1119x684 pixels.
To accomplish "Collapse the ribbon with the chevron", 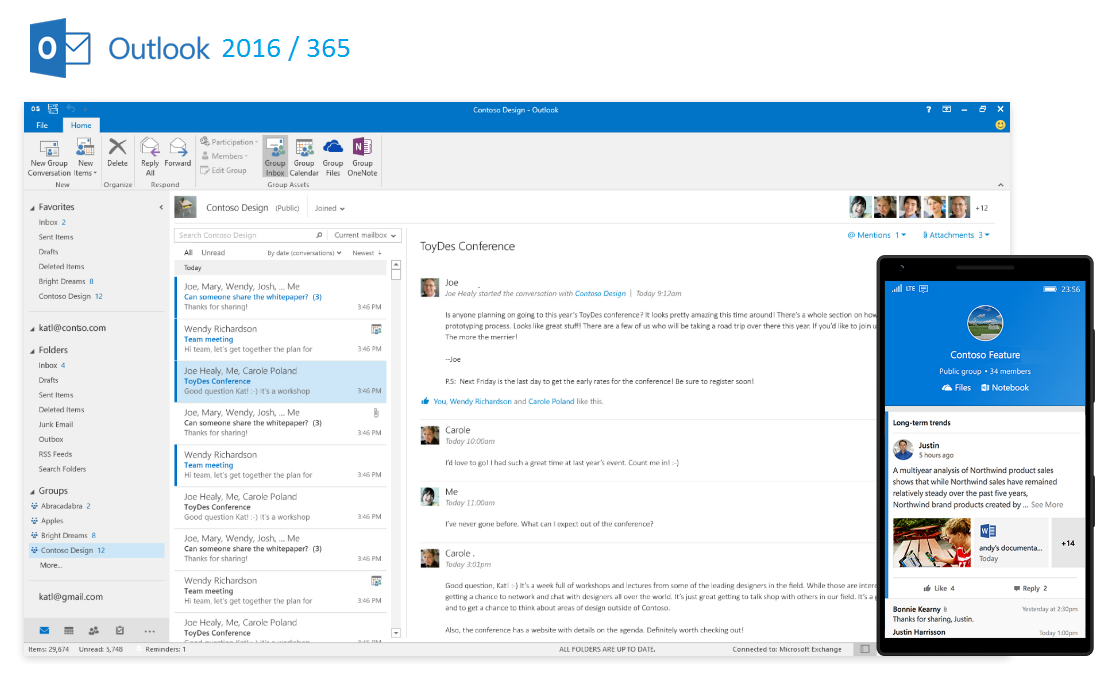I will [x=1001, y=185].
